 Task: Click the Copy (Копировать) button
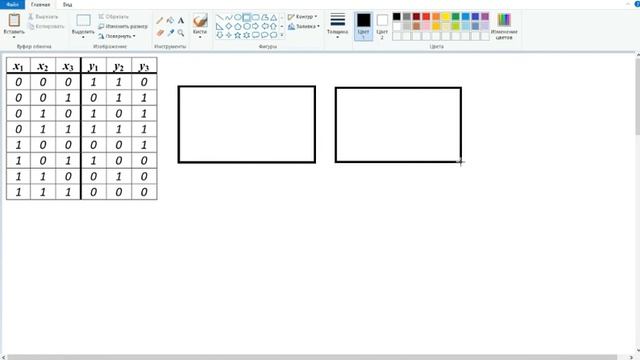coord(46,27)
